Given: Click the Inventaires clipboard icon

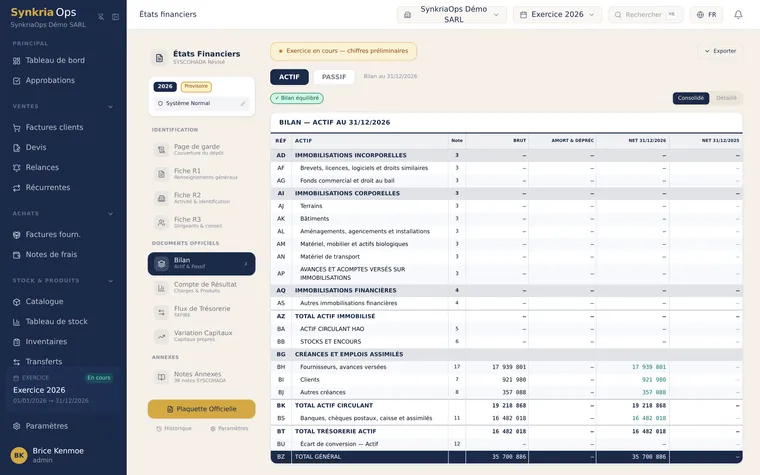Looking at the screenshot, I should [x=16, y=342].
